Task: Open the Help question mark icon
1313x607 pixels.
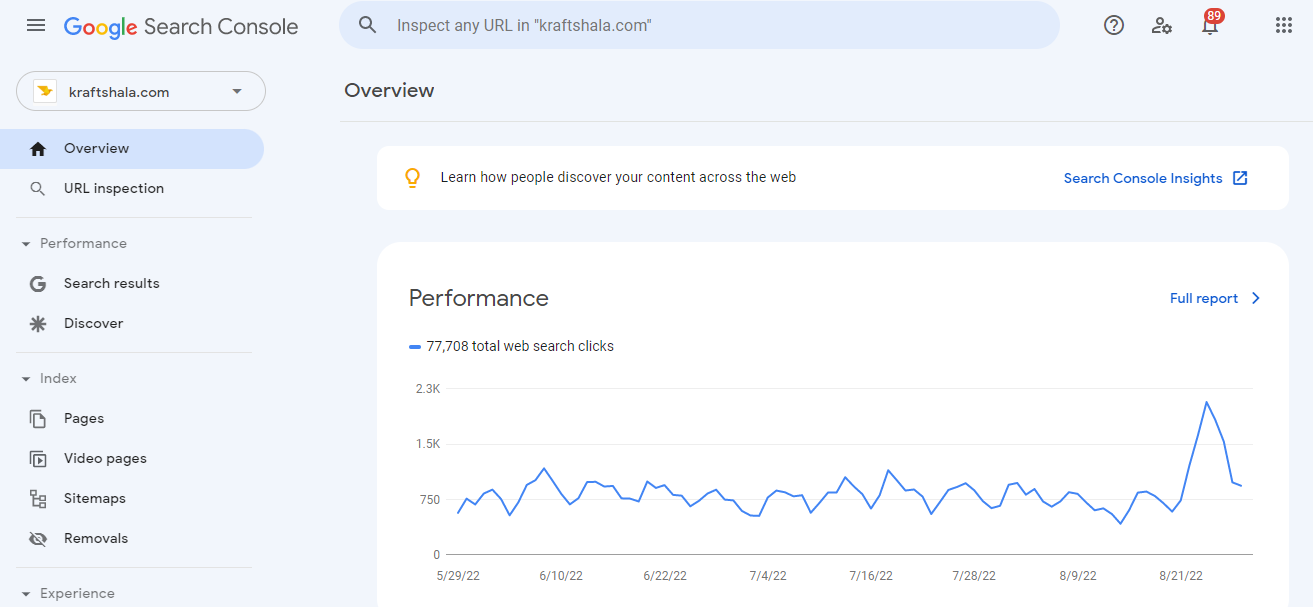Action: coord(1114,25)
